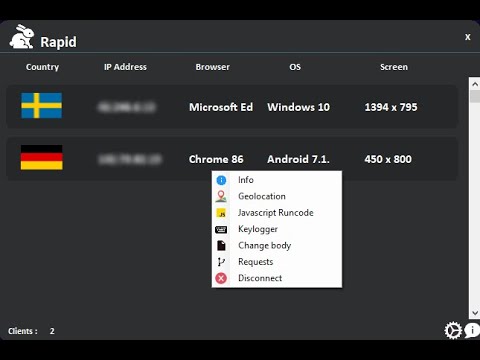480x360 pixels.
Task: Click the IP Address column header
Action: [x=125, y=67]
